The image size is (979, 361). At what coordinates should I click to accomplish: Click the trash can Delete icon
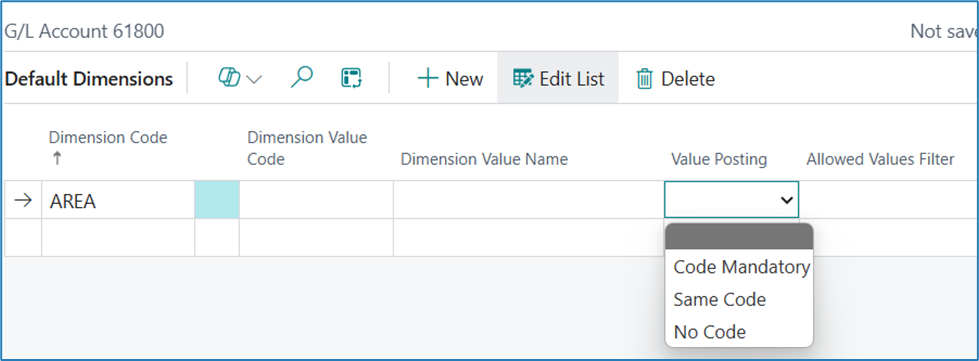point(644,79)
